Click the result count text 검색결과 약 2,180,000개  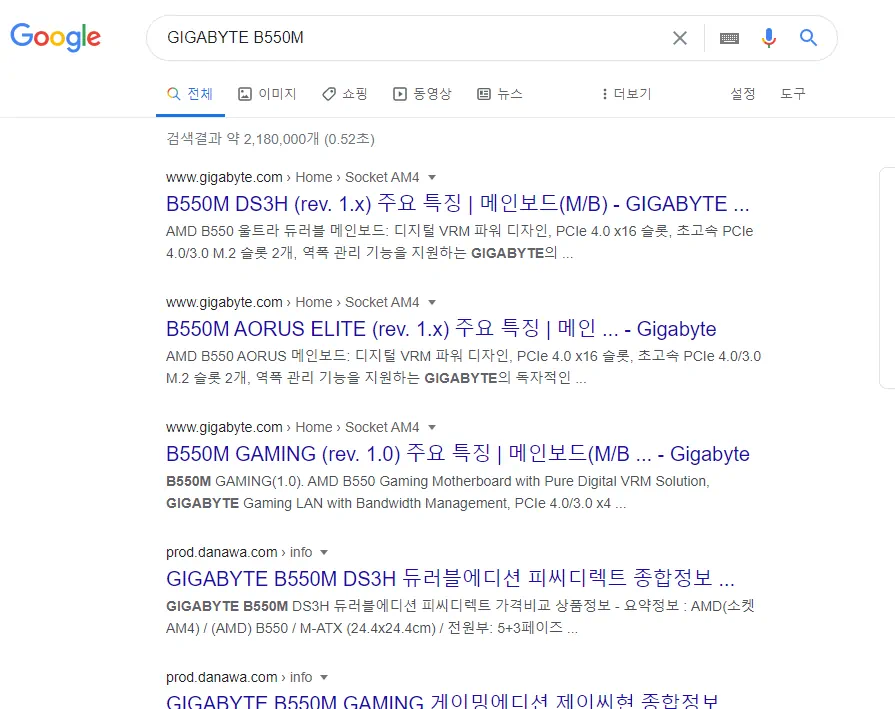pyautogui.click(x=270, y=139)
